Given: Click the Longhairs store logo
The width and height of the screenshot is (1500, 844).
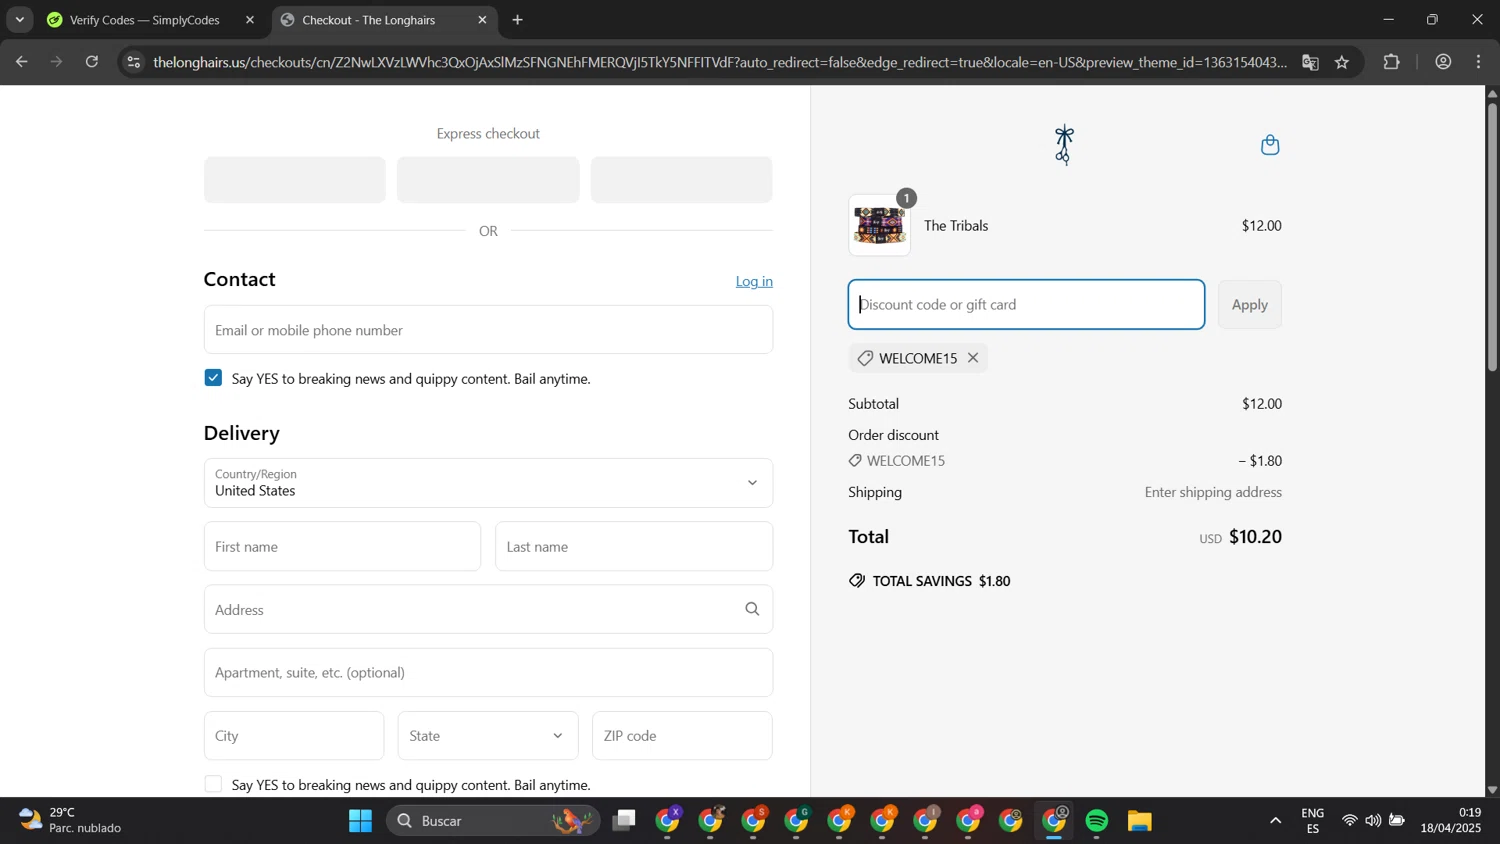Looking at the screenshot, I should click(1064, 145).
